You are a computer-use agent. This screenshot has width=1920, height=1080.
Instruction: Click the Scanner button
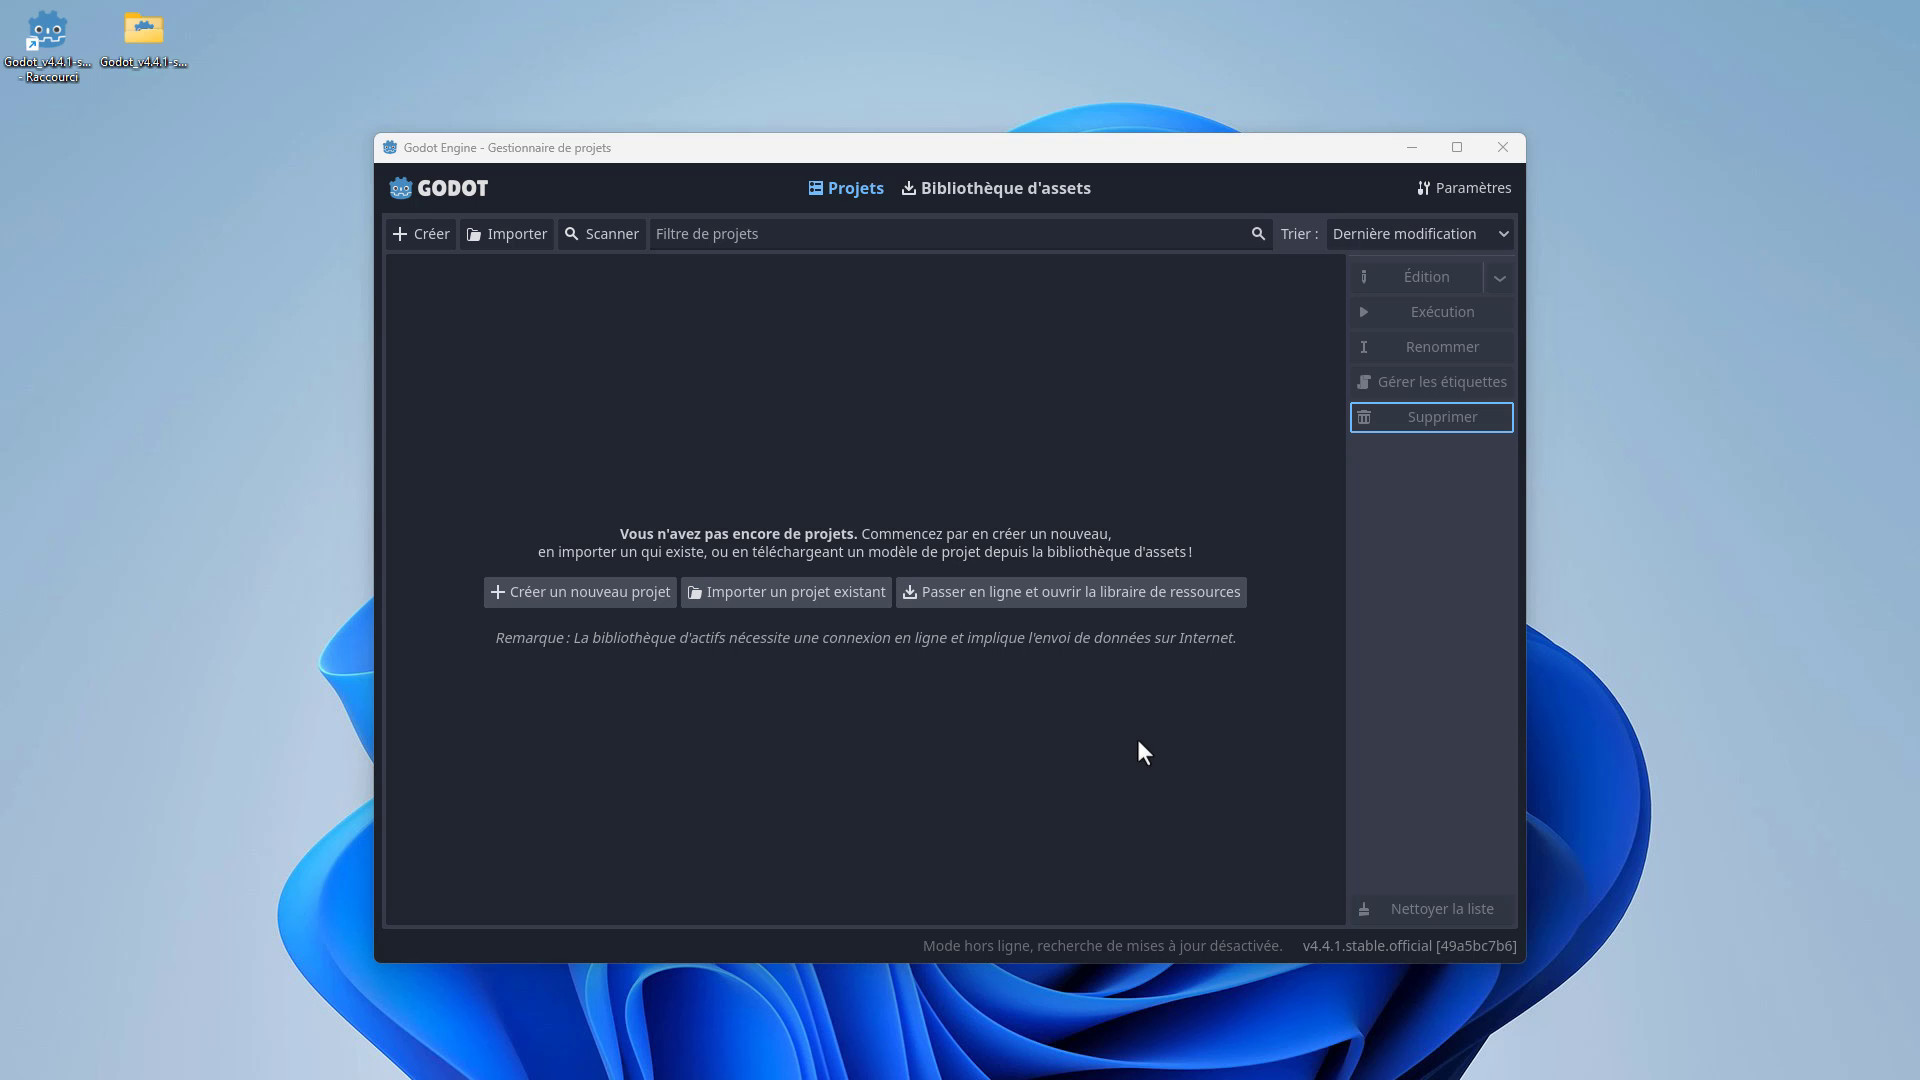coord(602,234)
